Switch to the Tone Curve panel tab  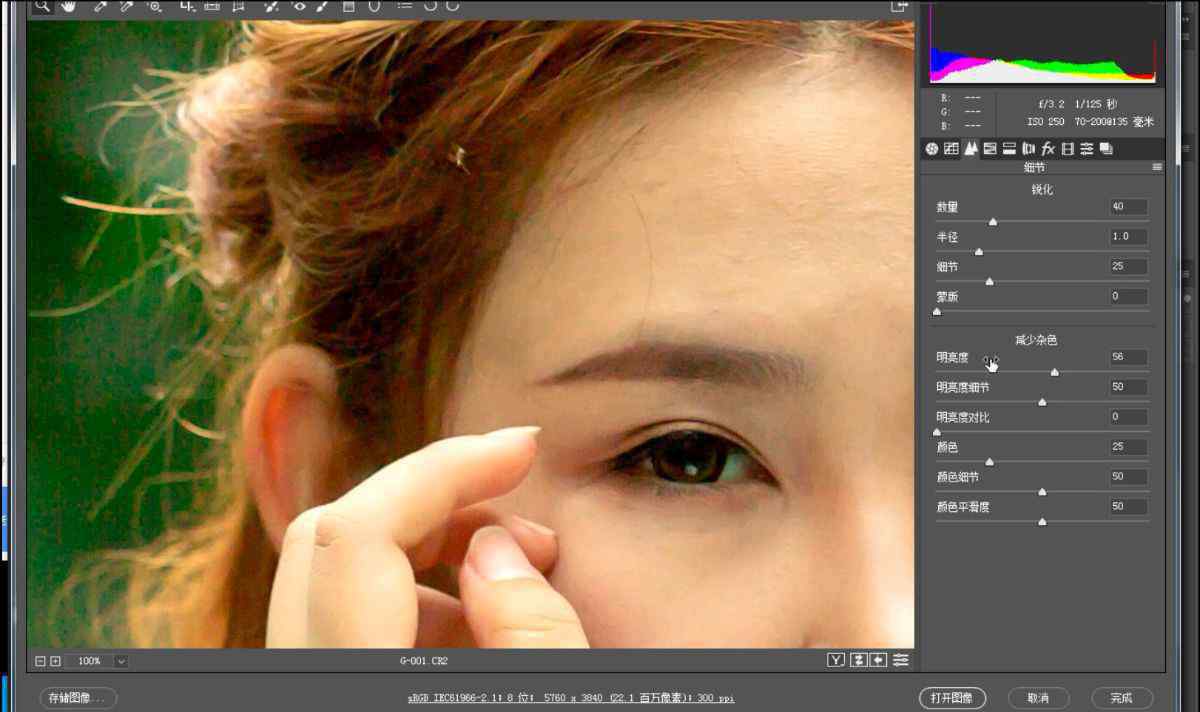click(x=951, y=149)
